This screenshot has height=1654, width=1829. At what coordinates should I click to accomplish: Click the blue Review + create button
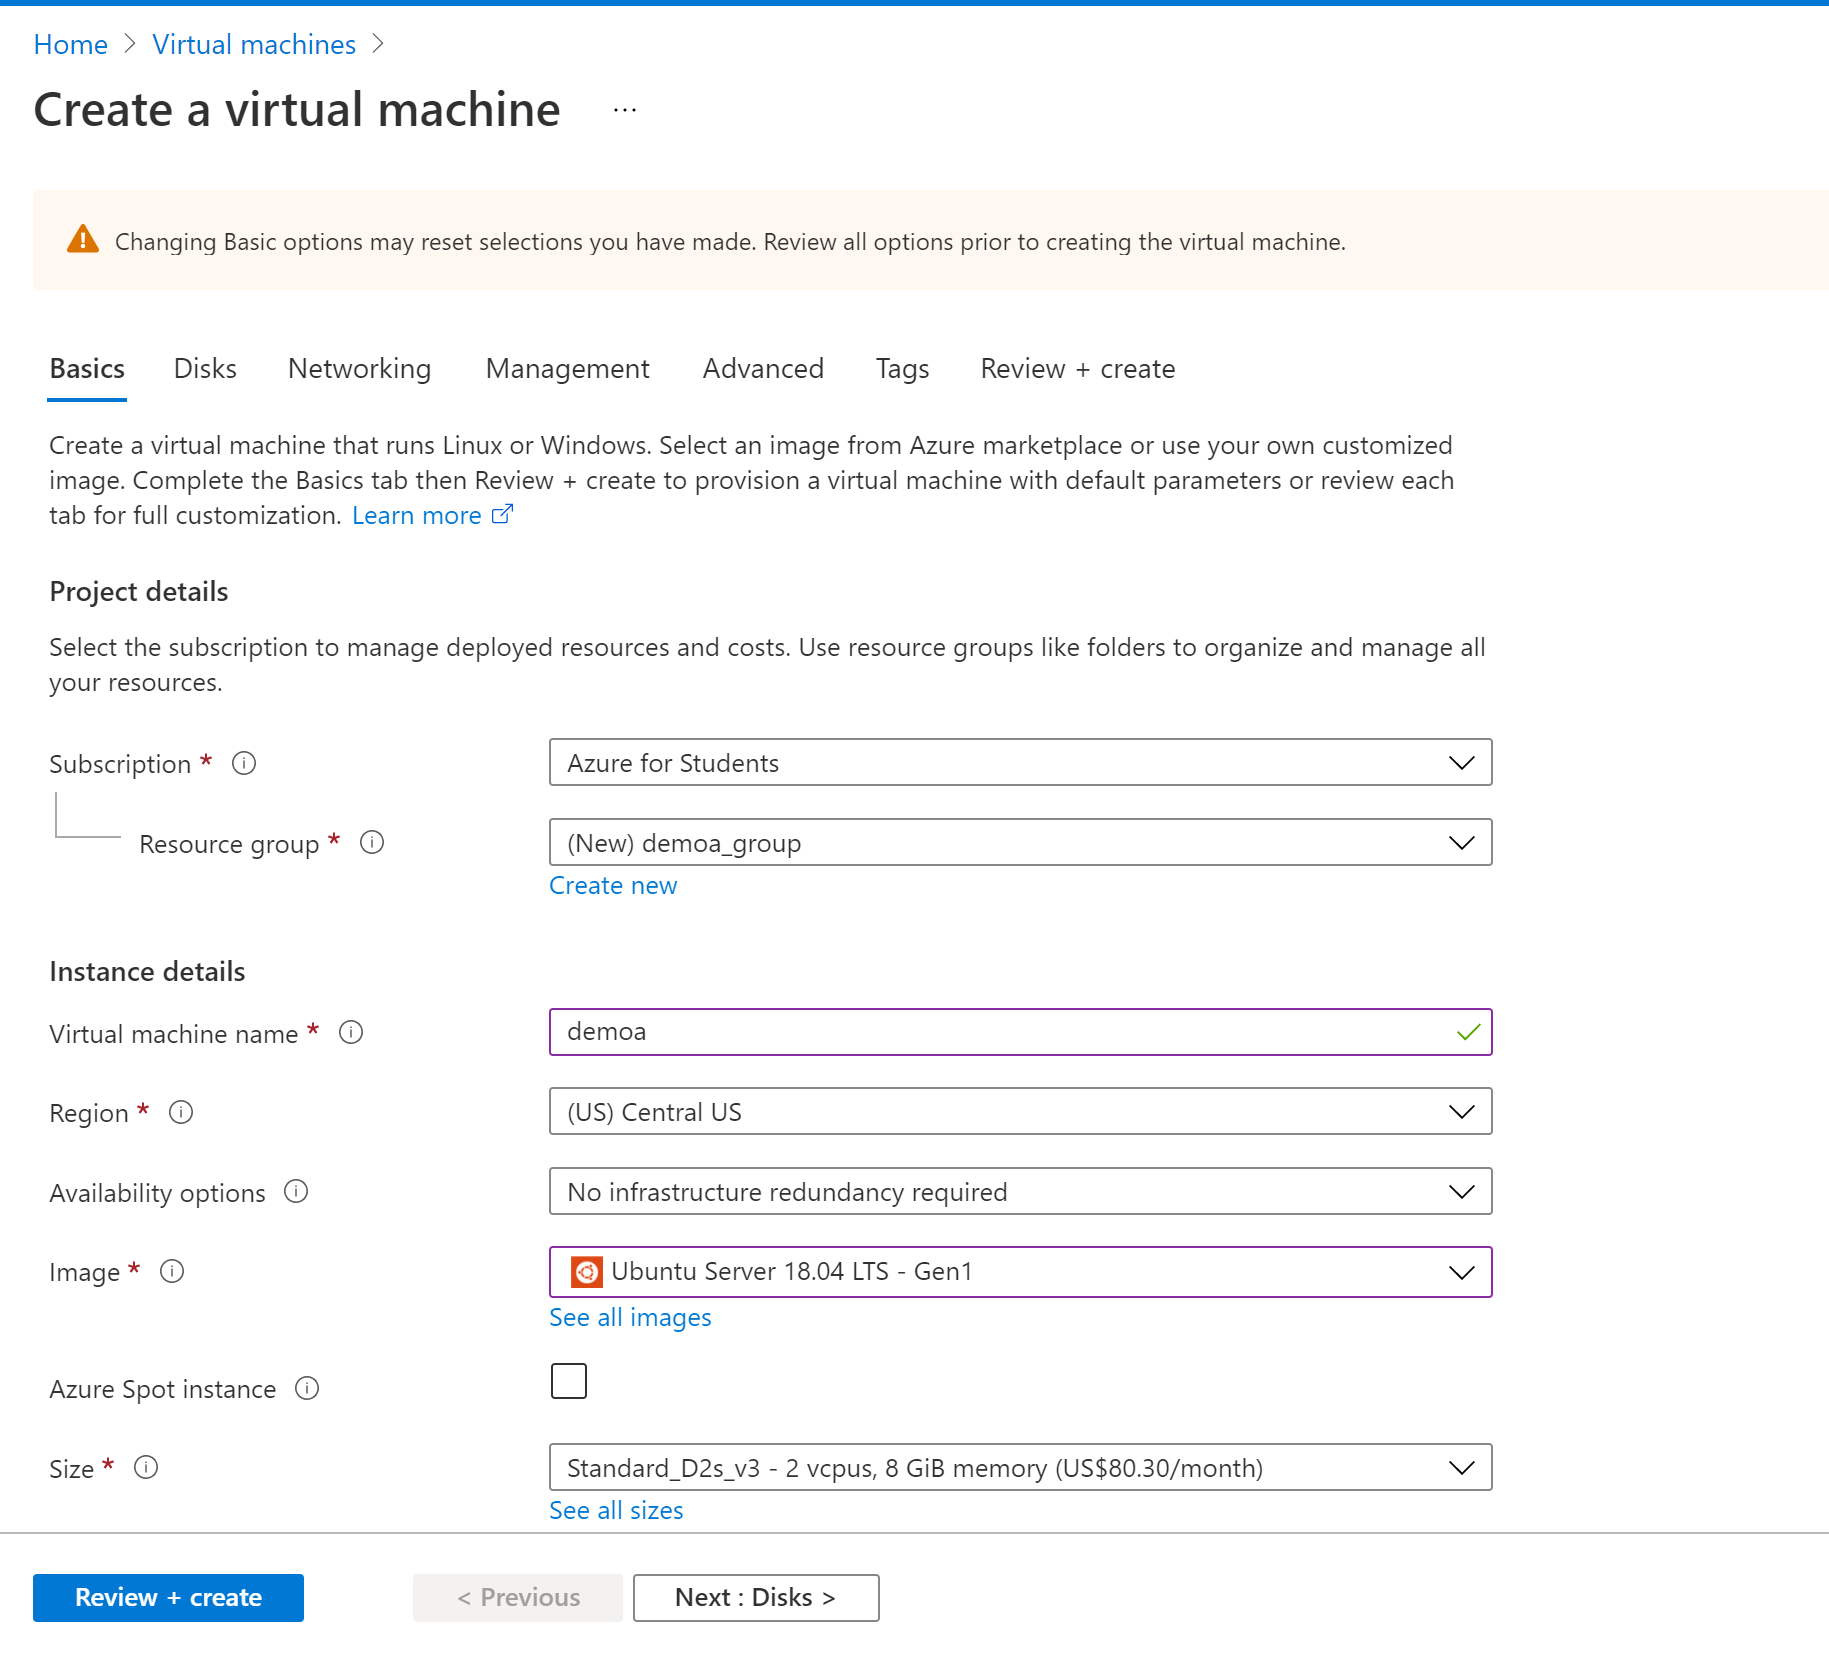[168, 1598]
